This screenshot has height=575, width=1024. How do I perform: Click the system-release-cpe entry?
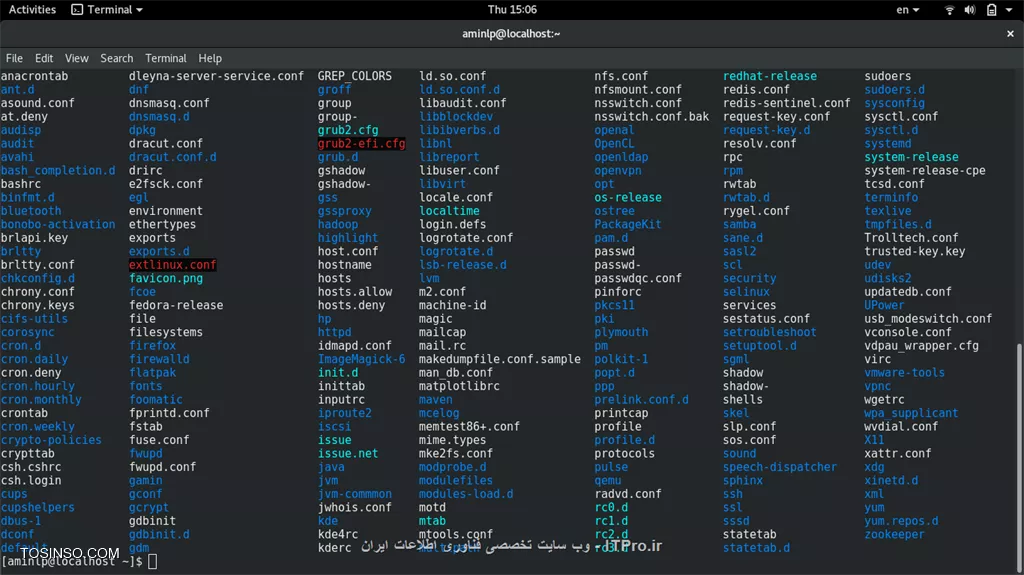click(925, 171)
